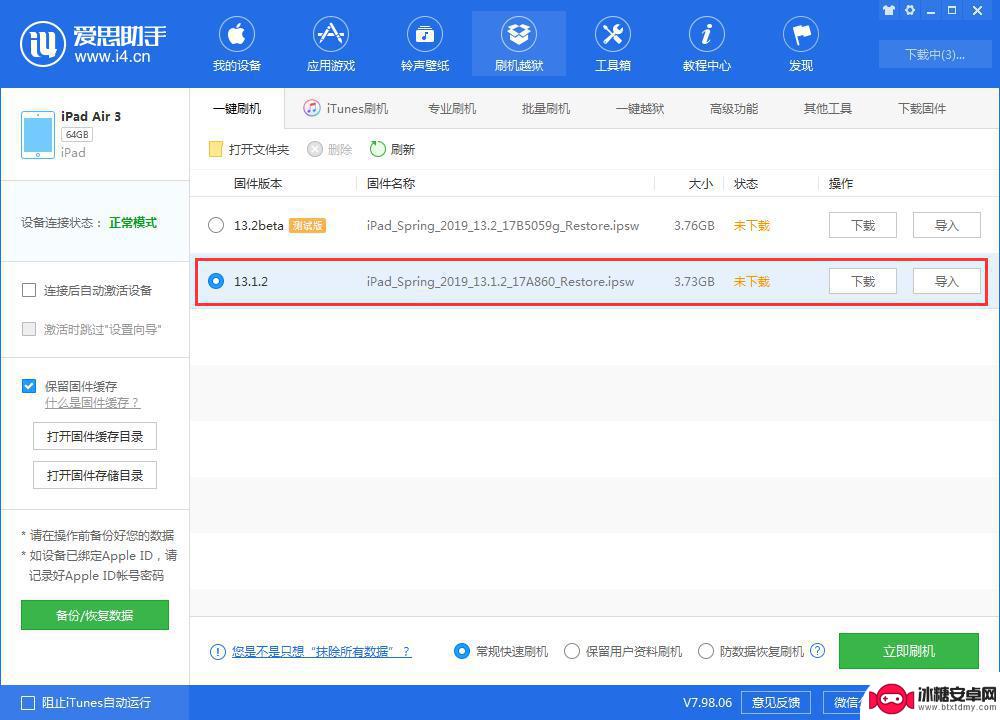
Task: Switch to the 批量刷机 tab
Action: [546, 108]
